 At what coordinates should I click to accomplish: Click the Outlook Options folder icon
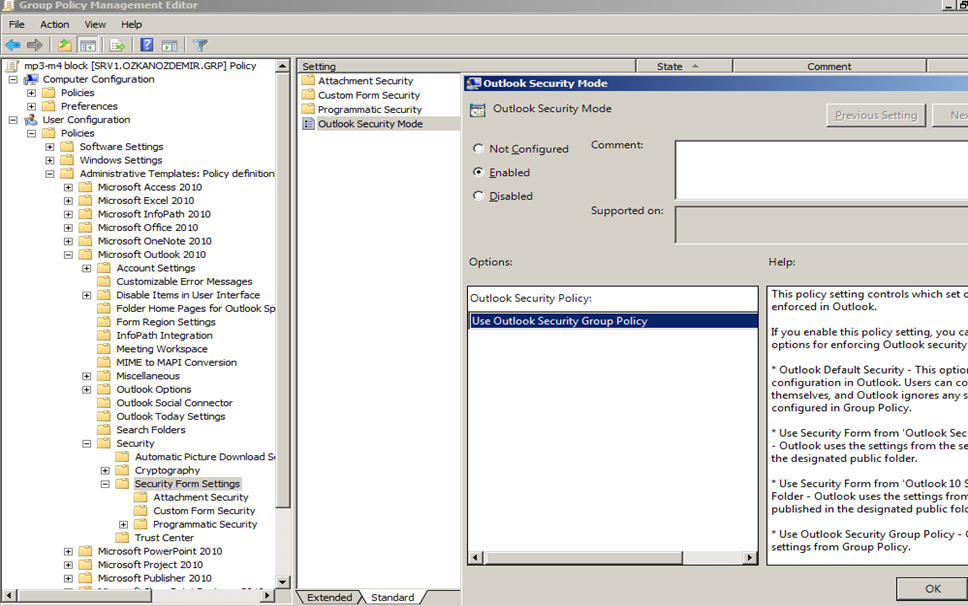(104, 389)
